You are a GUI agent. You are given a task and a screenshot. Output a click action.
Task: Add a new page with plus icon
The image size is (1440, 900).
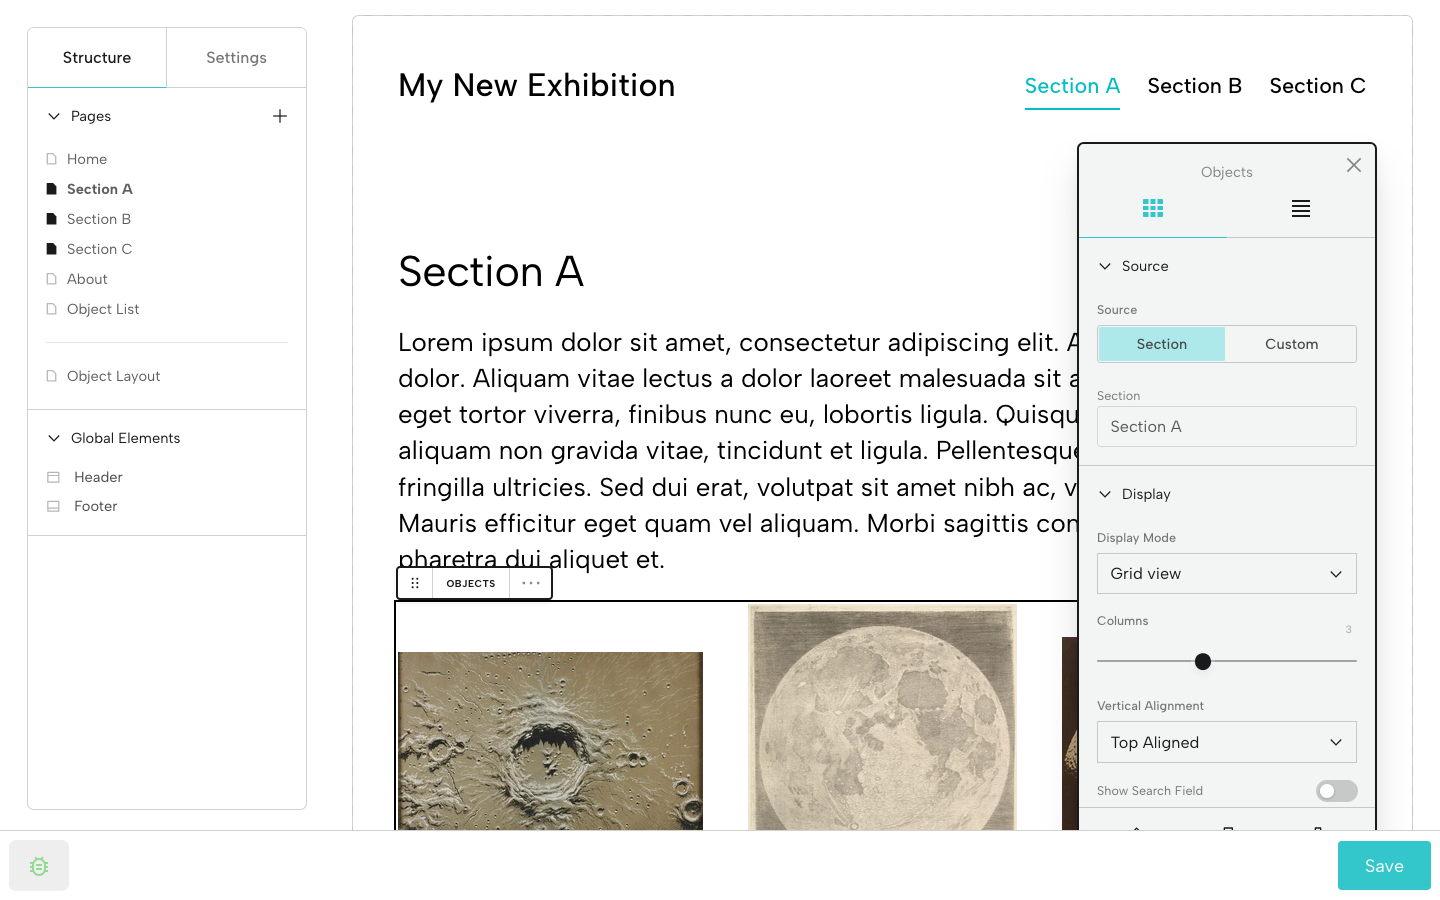coord(280,116)
